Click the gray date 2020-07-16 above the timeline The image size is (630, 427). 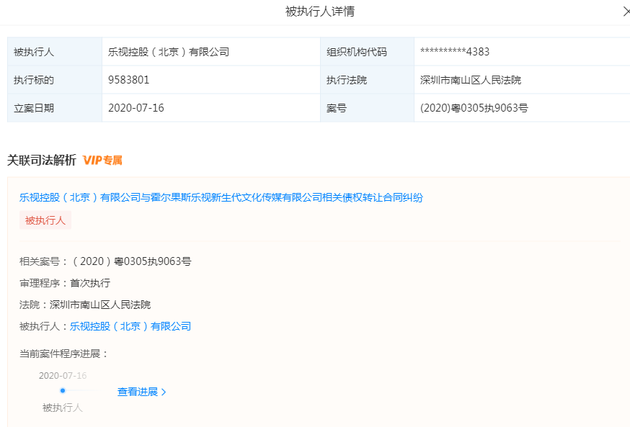tap(63, 376)
